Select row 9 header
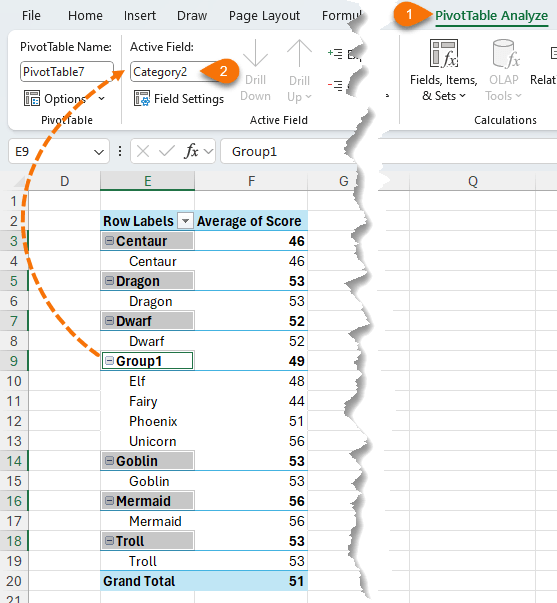This screenshot has width=557, height=603. [14, 361]
